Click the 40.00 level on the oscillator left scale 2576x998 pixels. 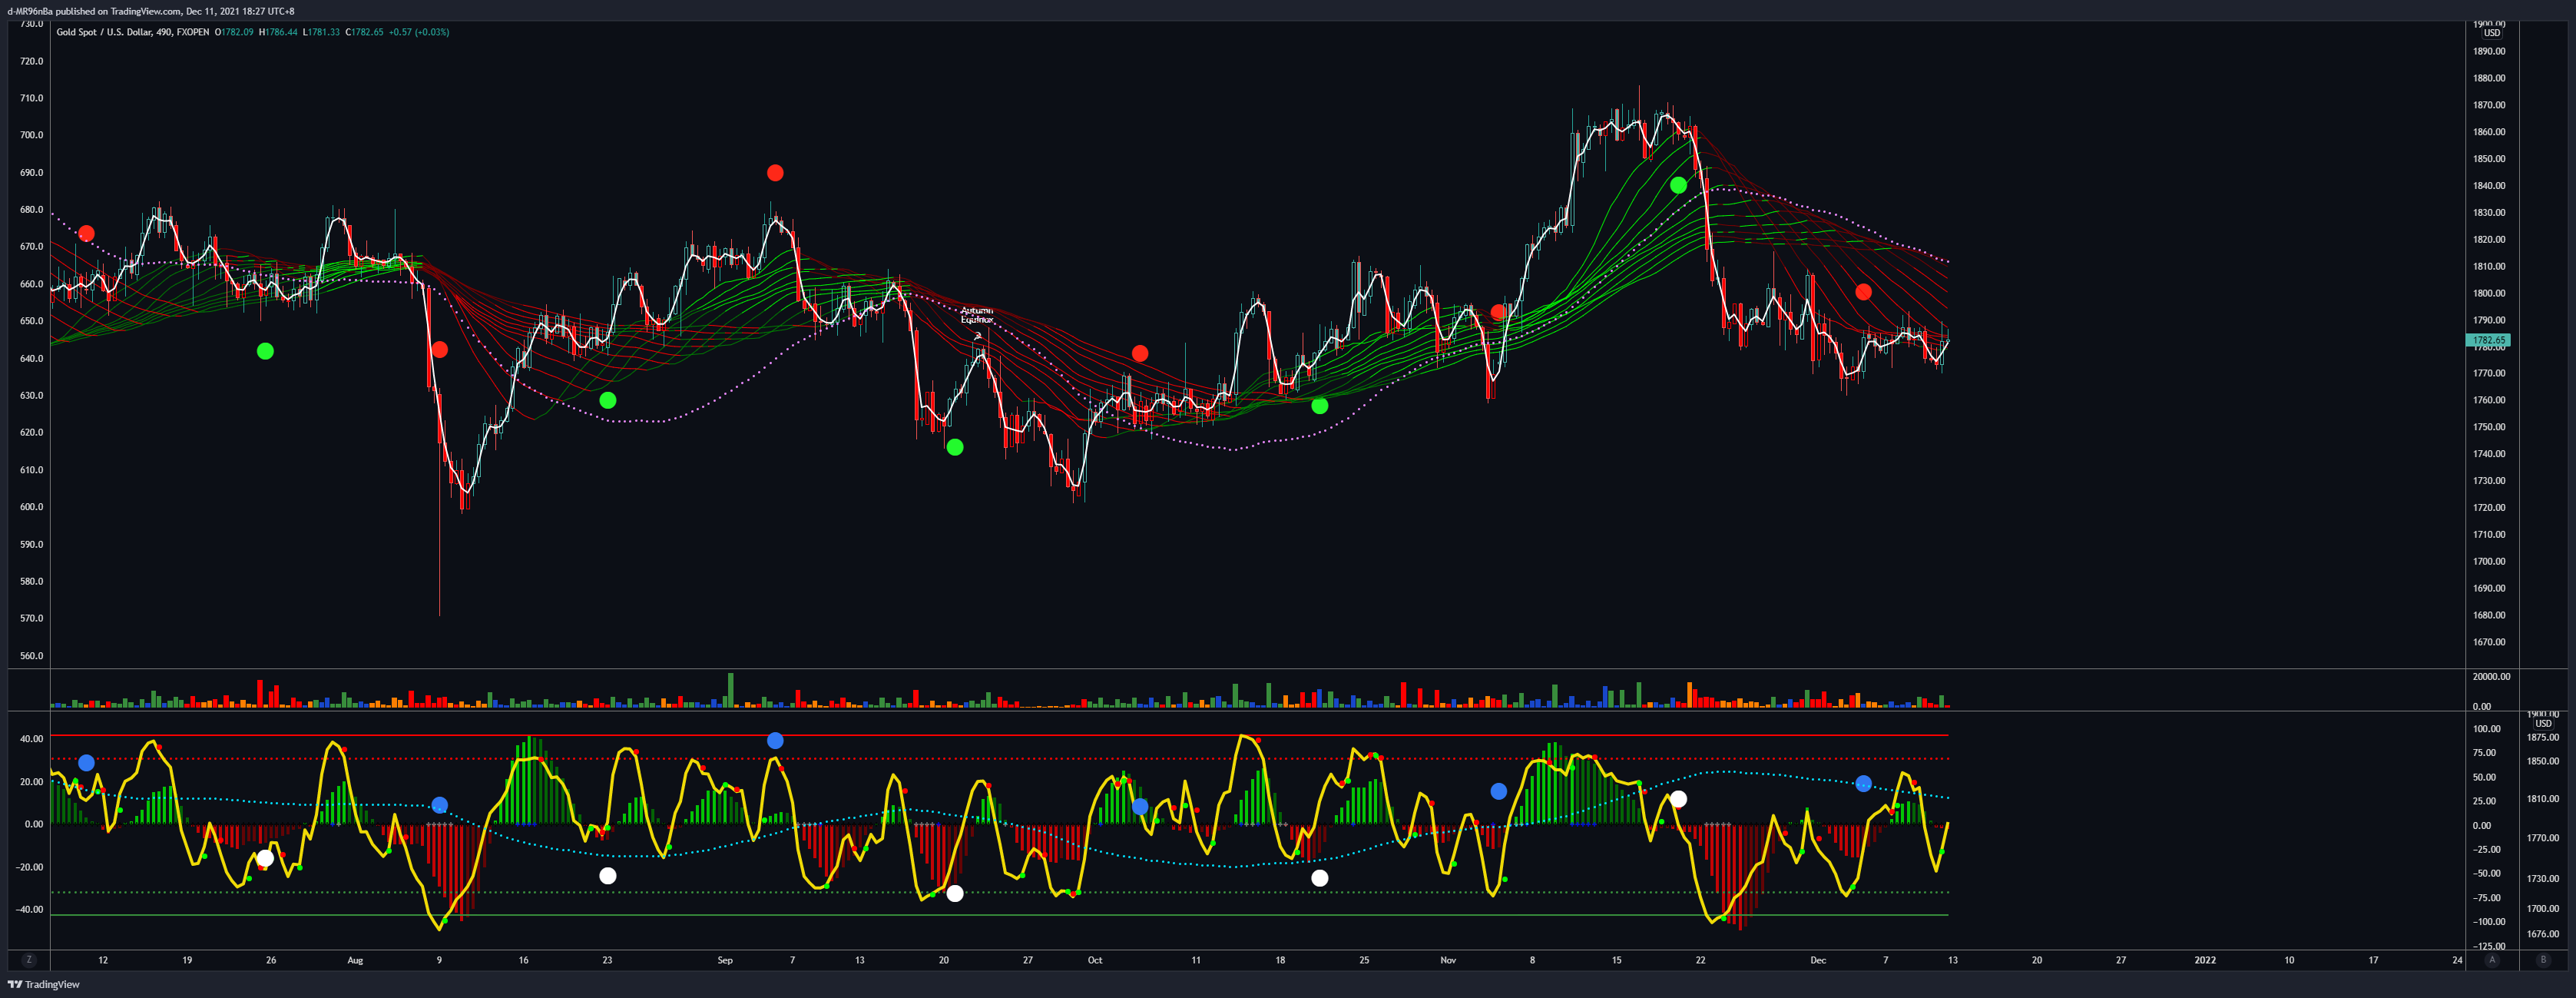32,739
